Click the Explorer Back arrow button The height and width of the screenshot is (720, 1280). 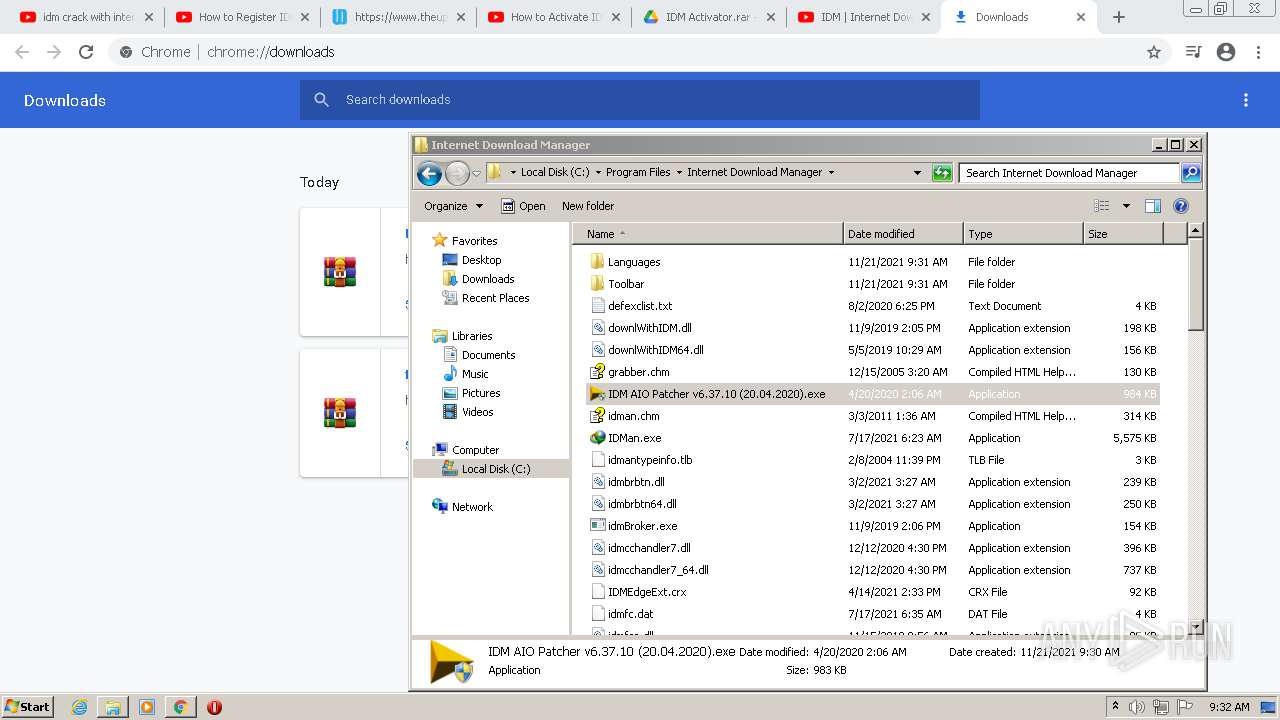(x=429, y=173)
